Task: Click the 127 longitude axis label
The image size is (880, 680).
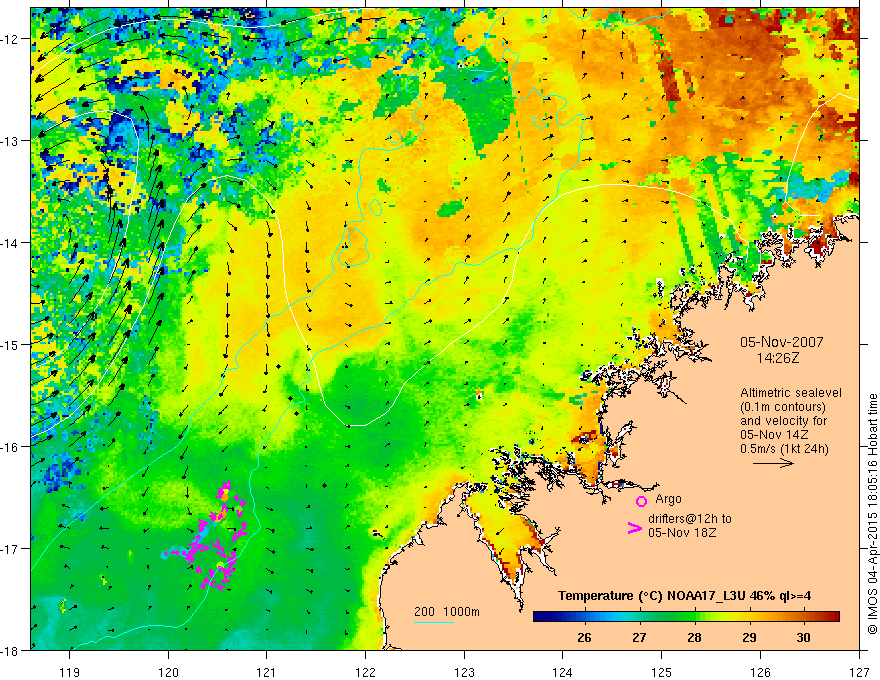Action: (x=859, y=672)
